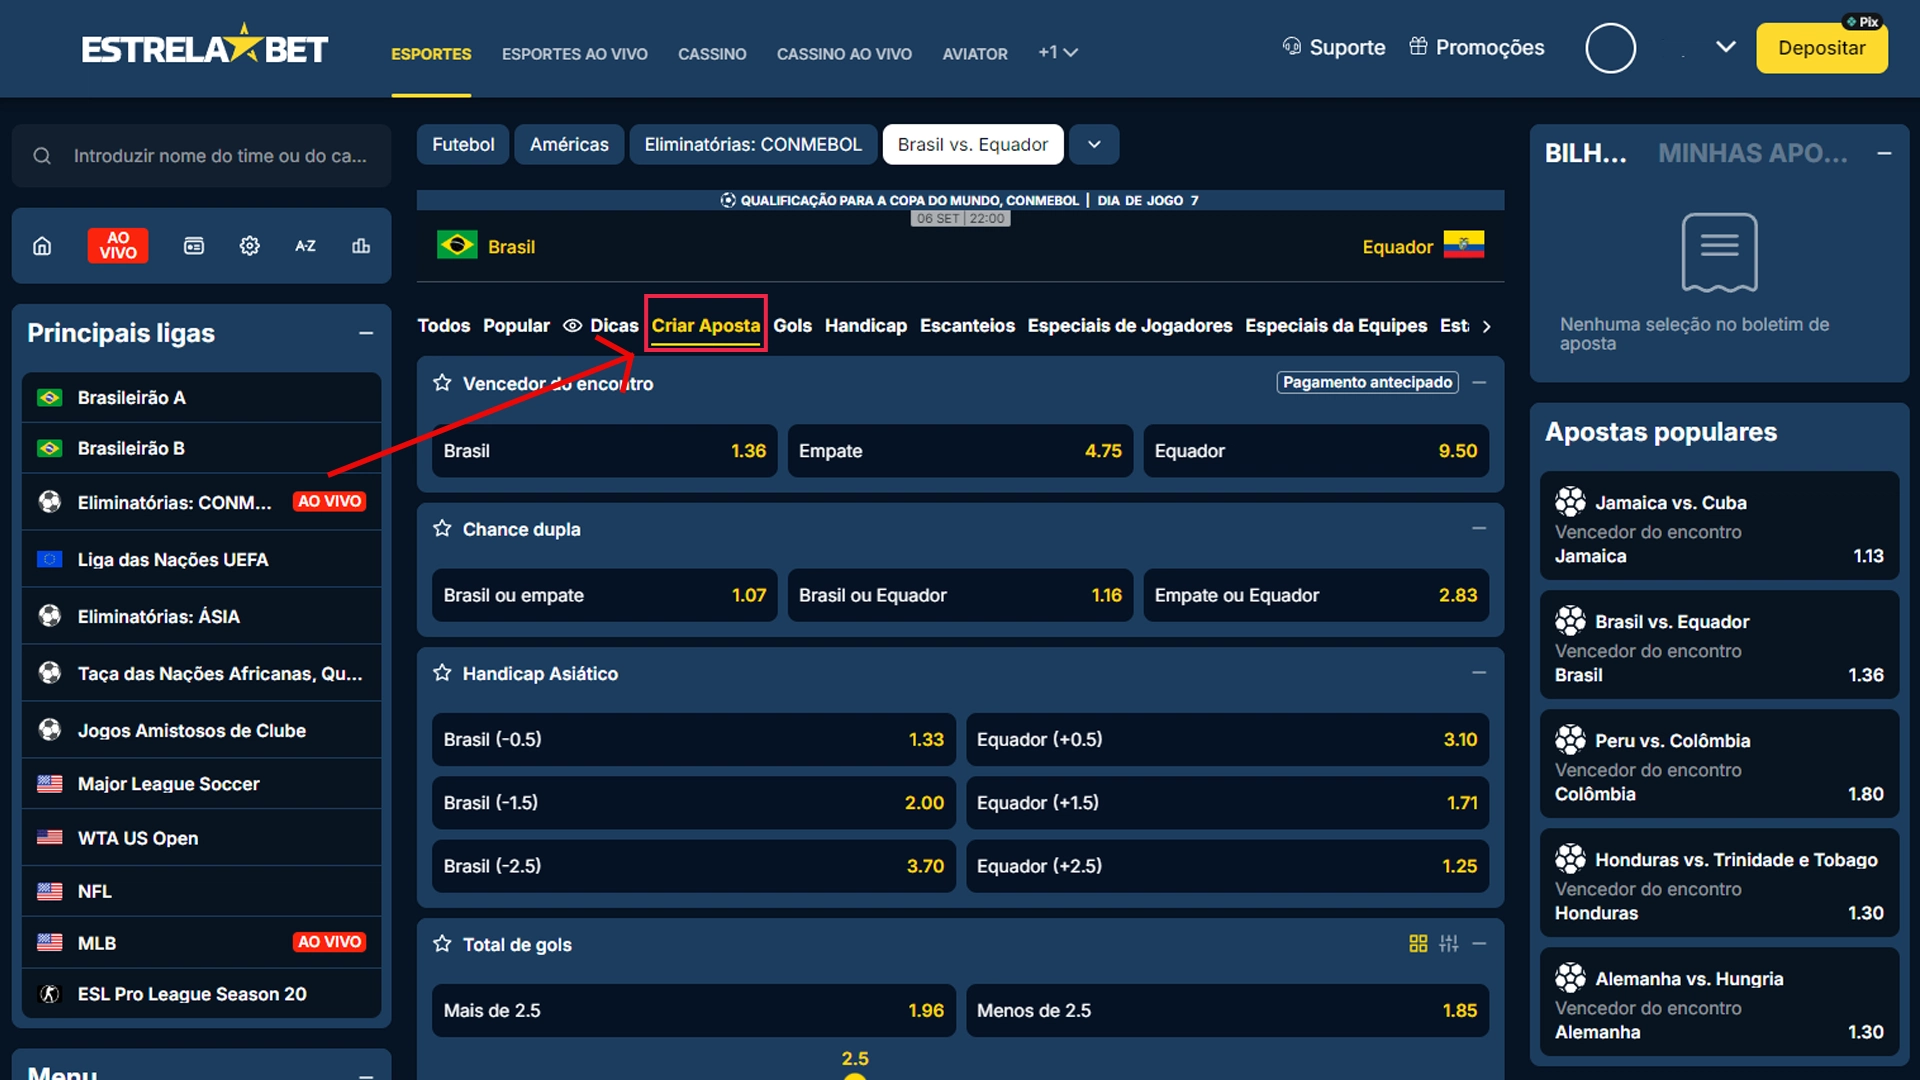Add popular bet Alemanha vs. Hungria
Screen dimensions: 1920x1080
(1719, 1003)
